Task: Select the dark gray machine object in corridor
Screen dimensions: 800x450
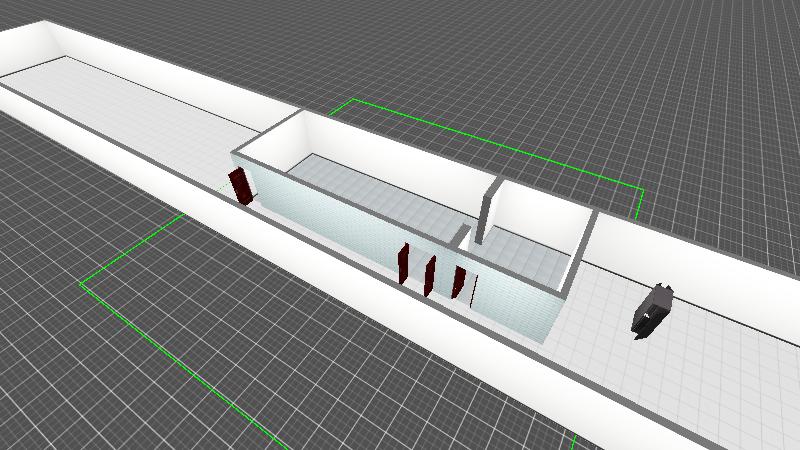Action: [652, 311]
